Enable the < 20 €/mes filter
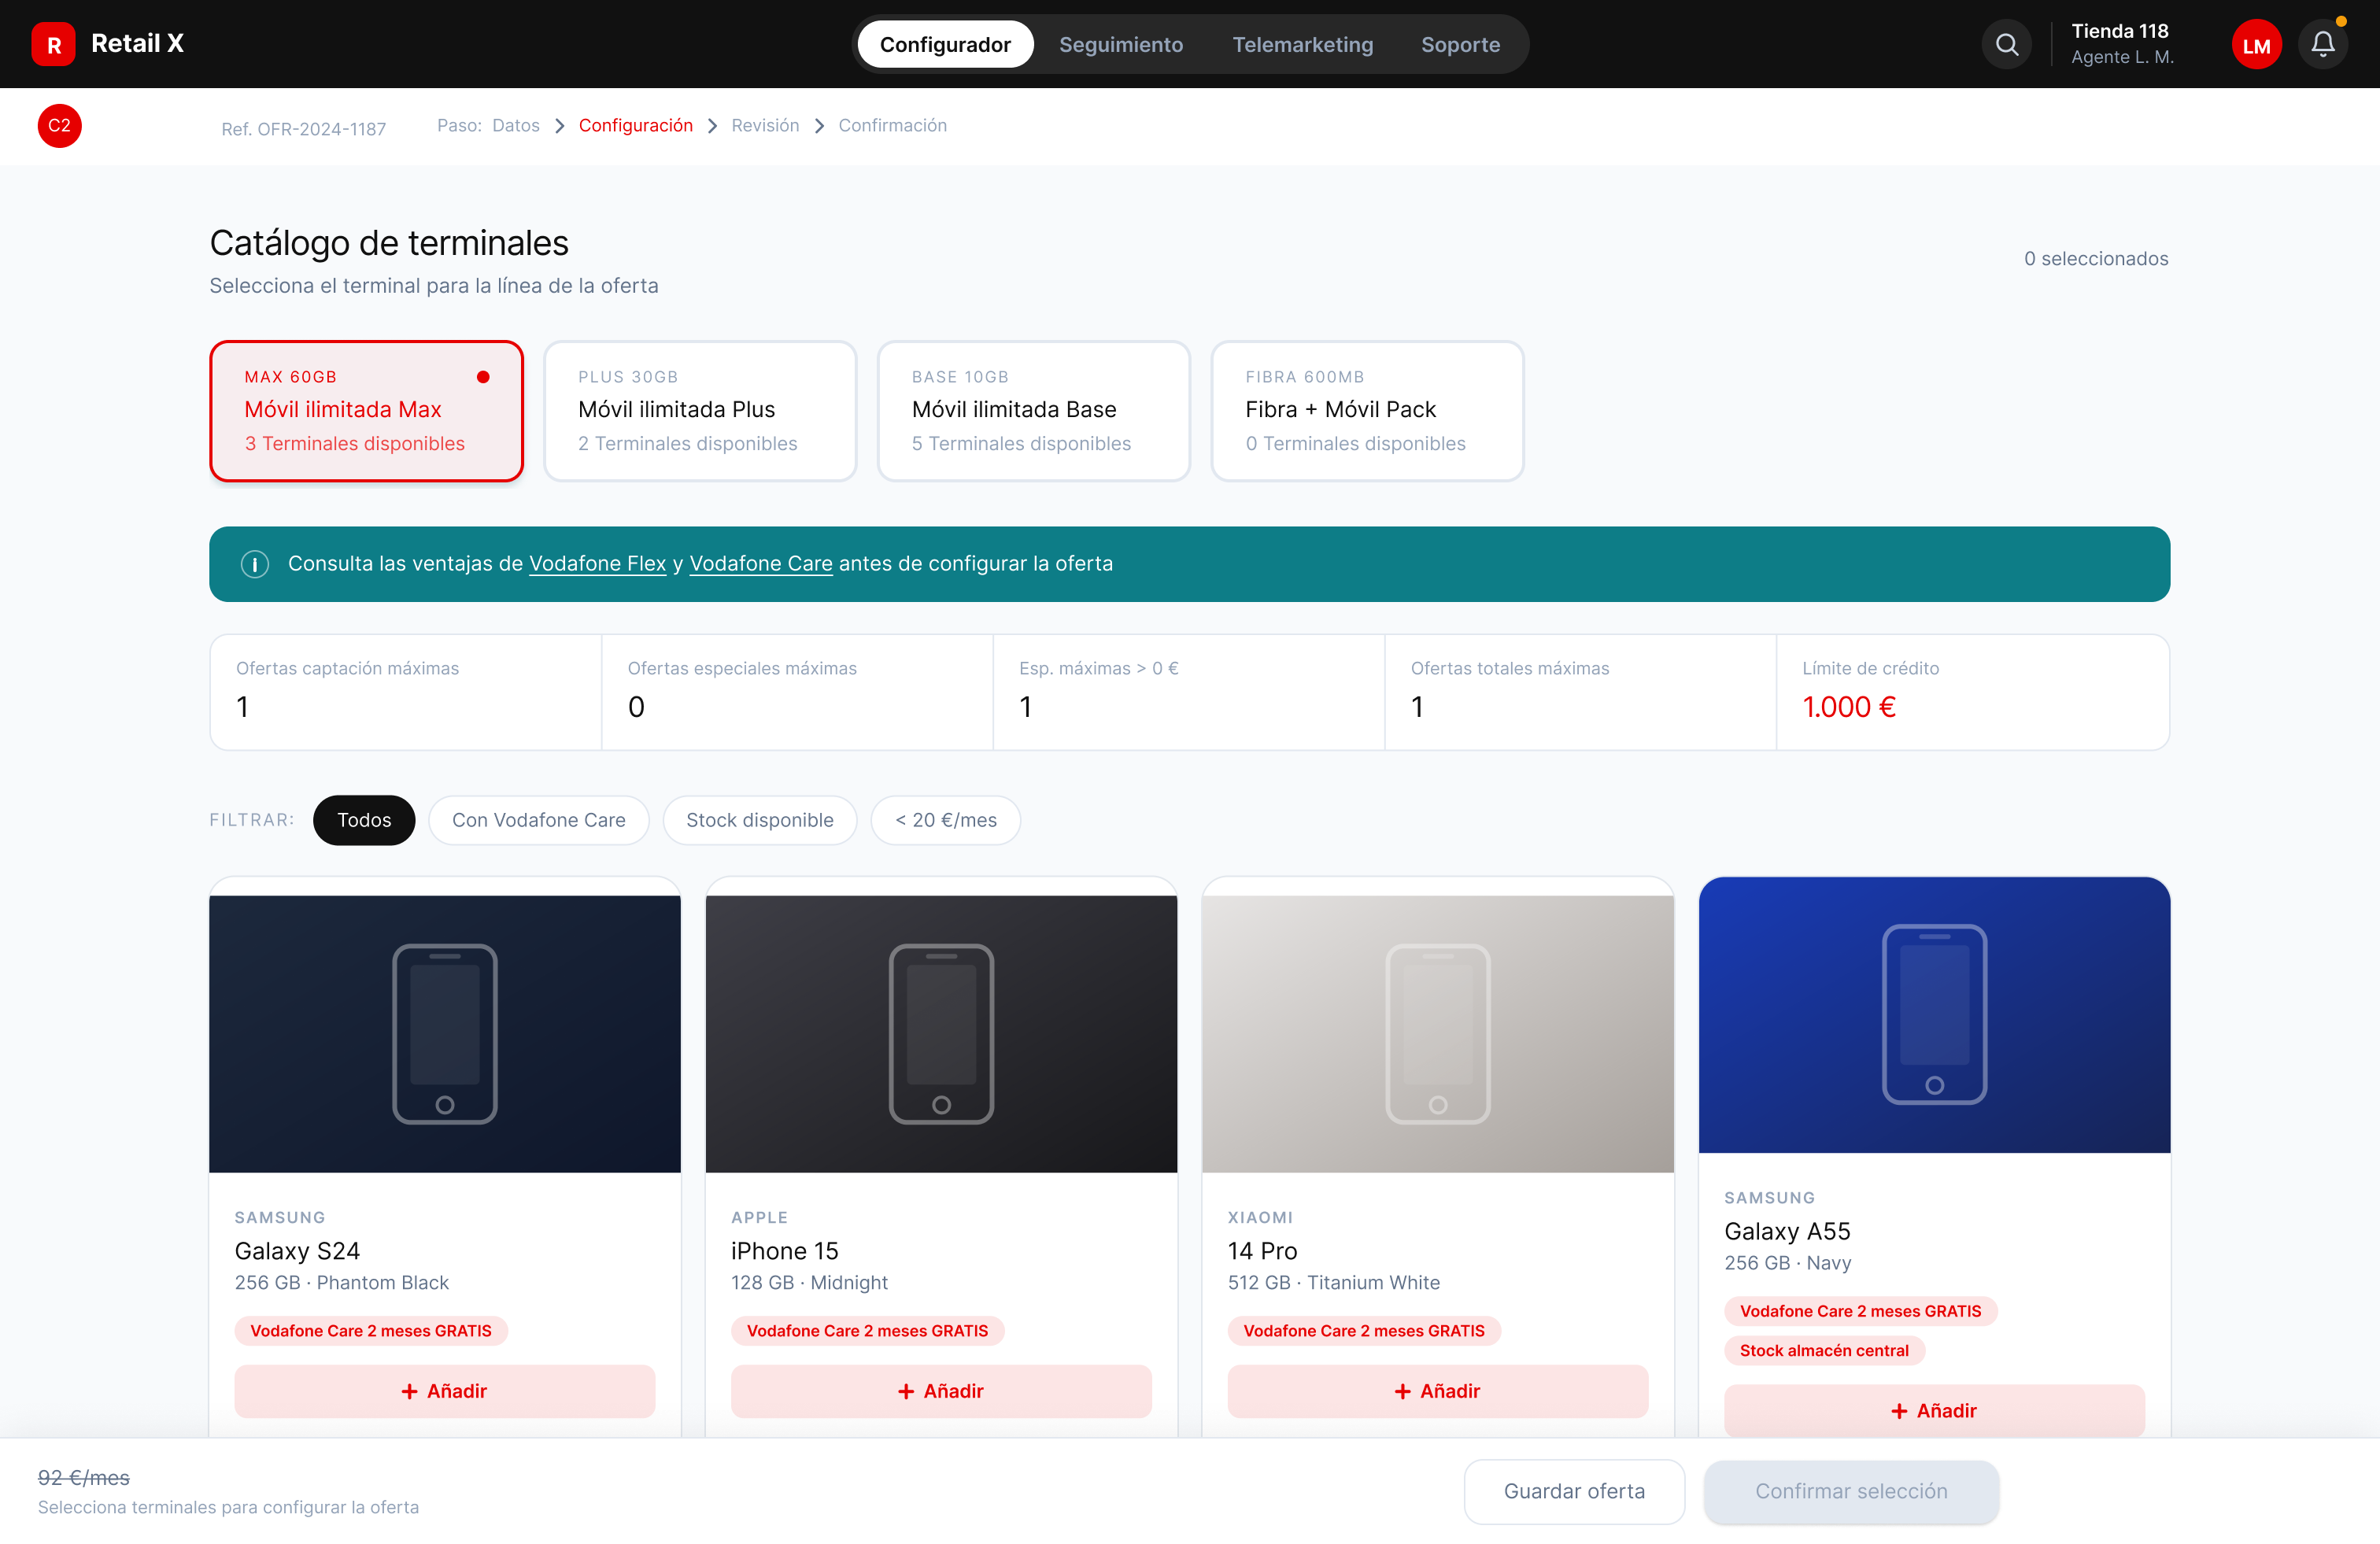2380x1544 pixels. point(945,820)
